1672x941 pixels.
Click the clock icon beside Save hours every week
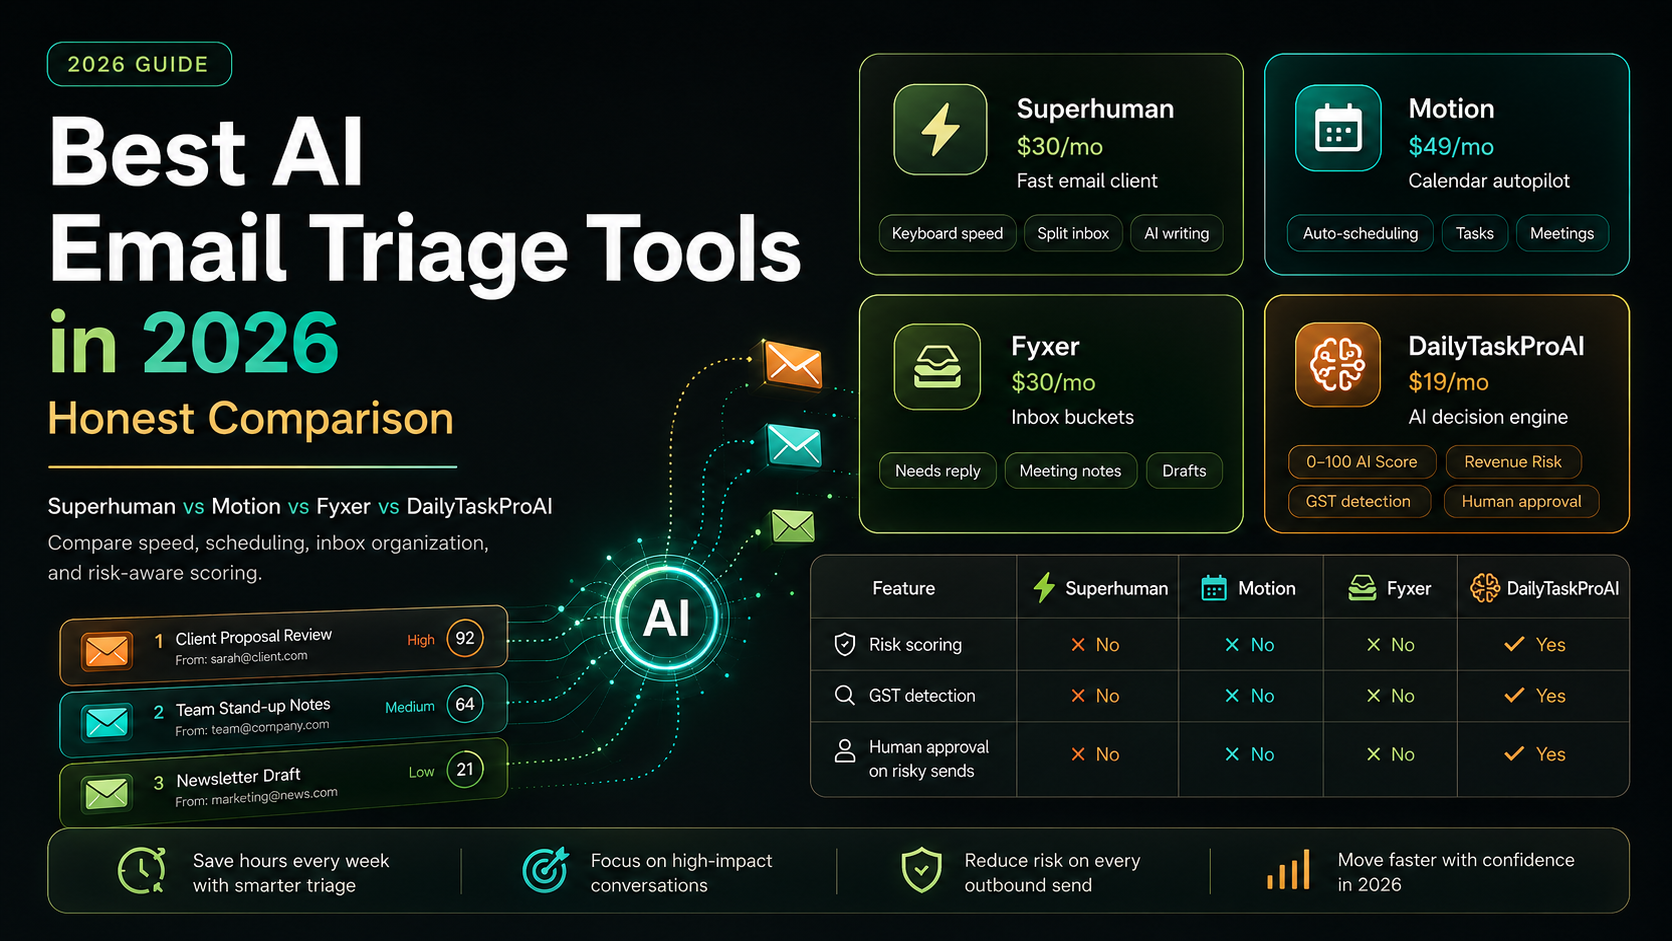(x=142, y=871)
